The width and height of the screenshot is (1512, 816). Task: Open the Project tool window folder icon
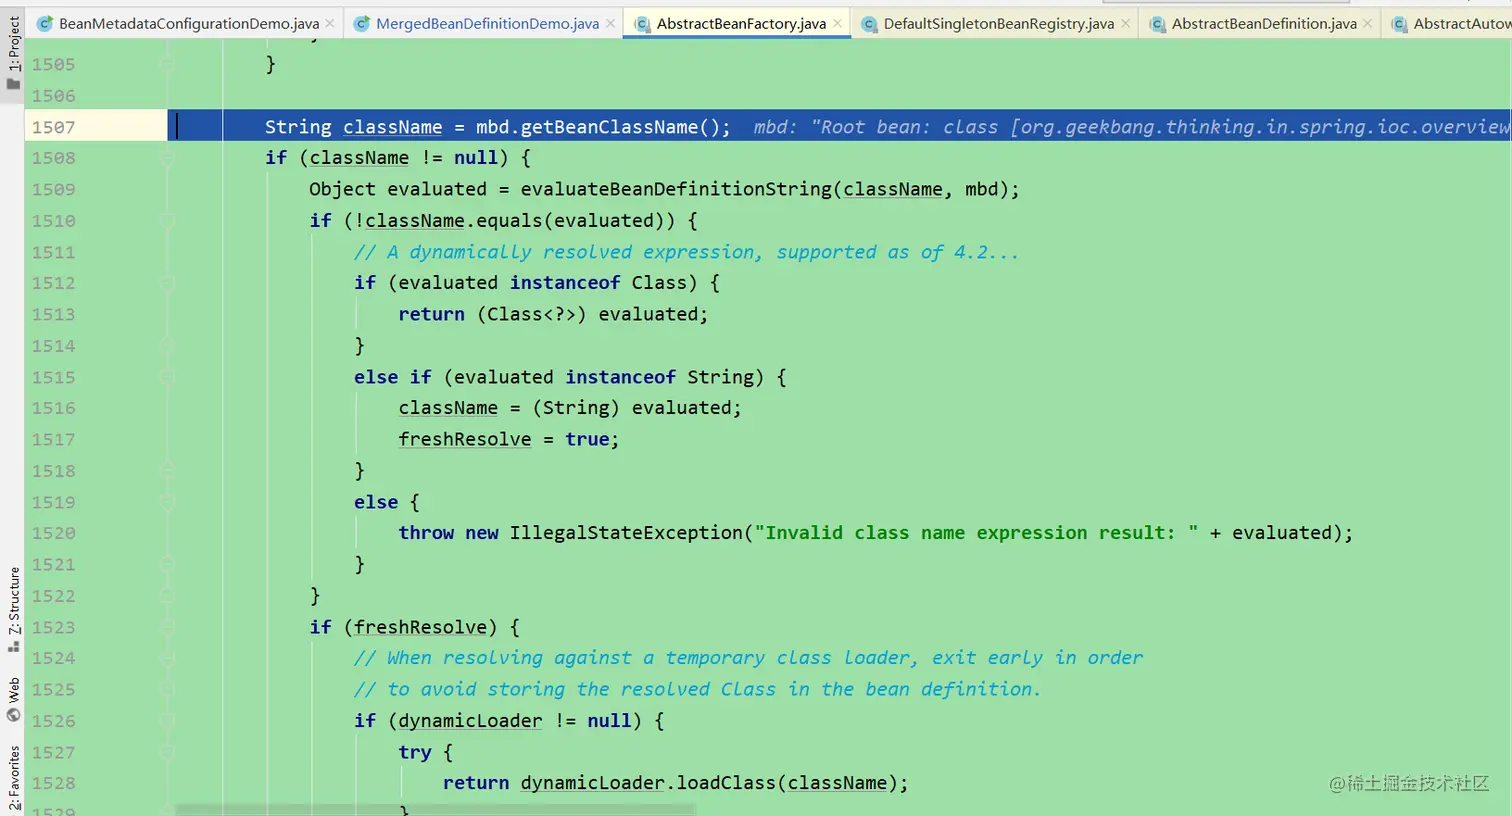13,84
